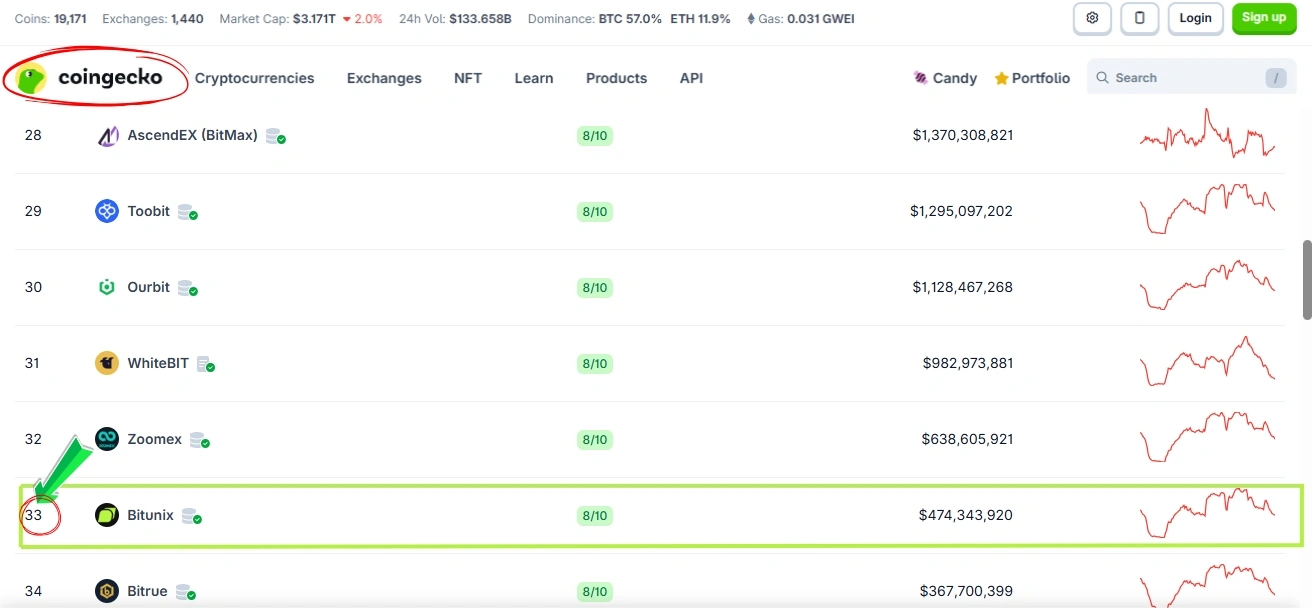Click Toobit proof-of-reserves badge icon
Screen dimensions: 1312x608
(x=188, y=212)
